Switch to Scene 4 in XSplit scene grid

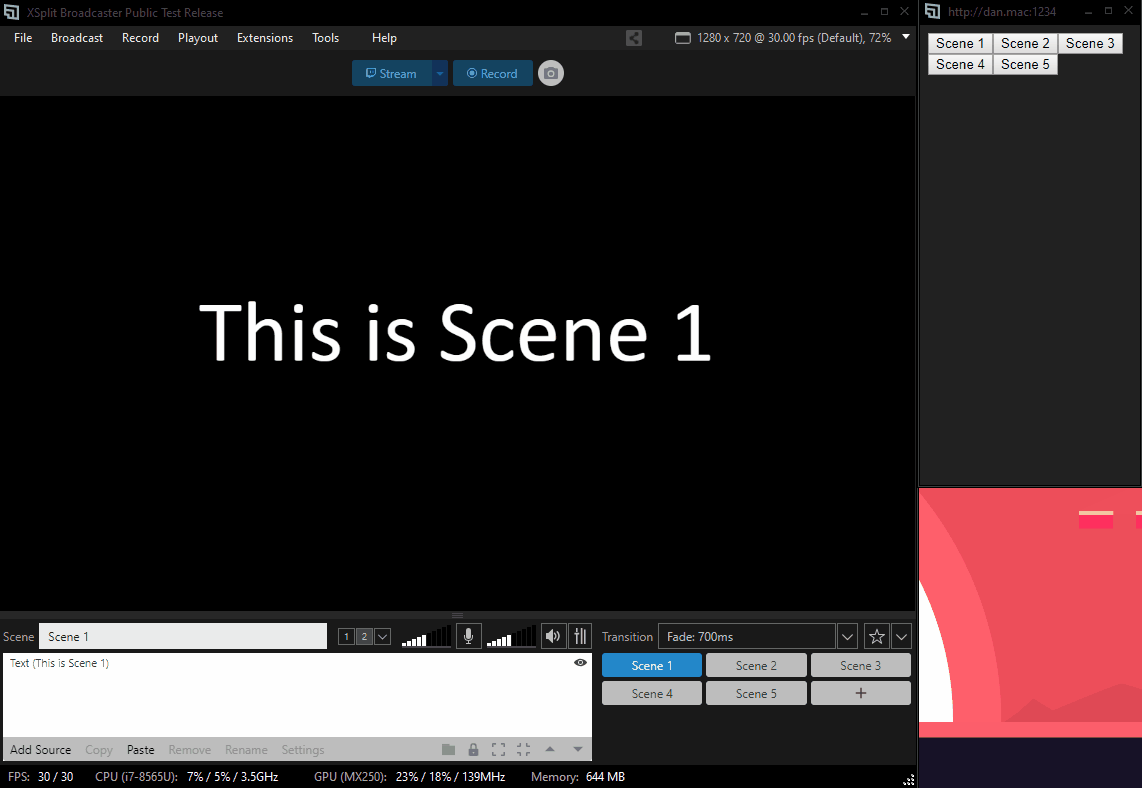652,693
